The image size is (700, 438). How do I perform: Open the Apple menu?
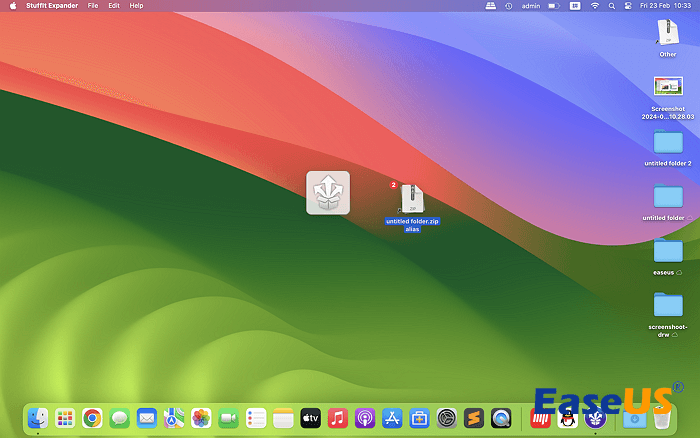pyautogui.click(x=13, y=6)
